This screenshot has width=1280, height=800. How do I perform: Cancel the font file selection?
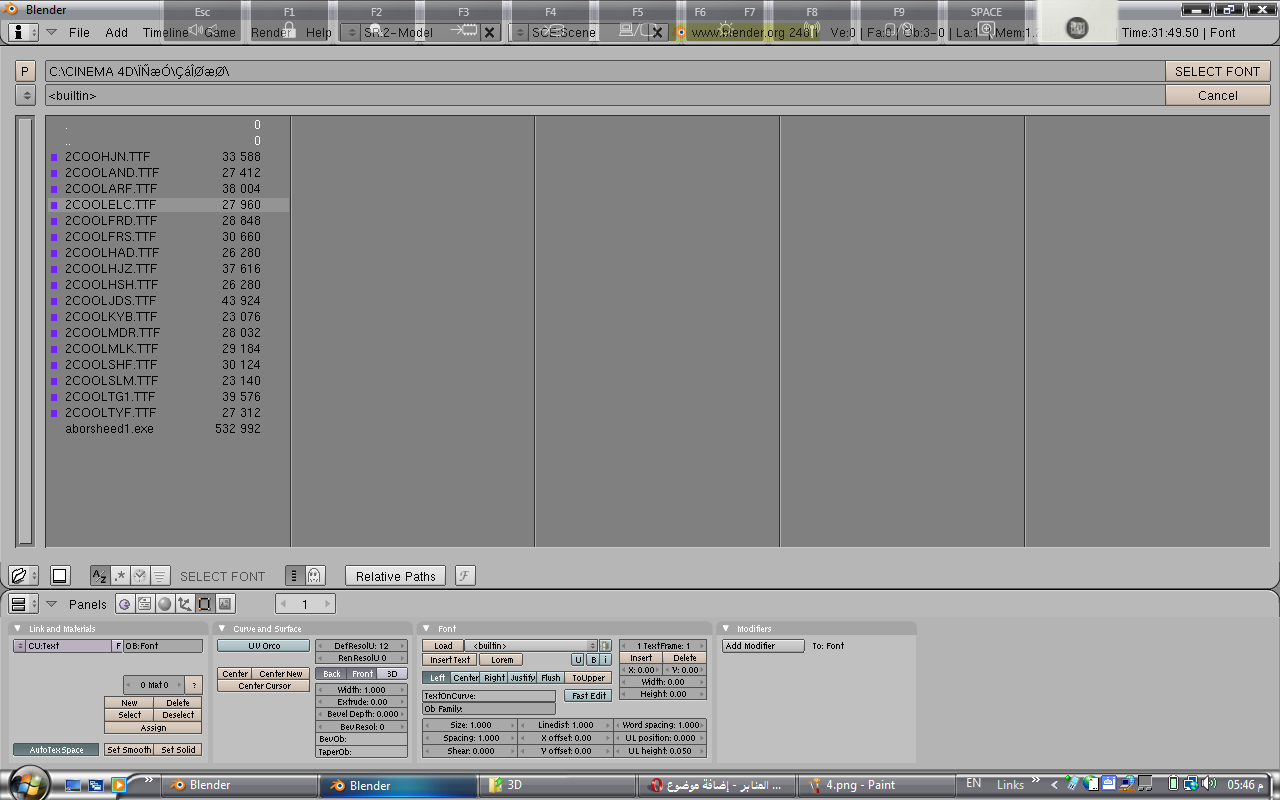pyautogui.click(x=1217, y=95)
